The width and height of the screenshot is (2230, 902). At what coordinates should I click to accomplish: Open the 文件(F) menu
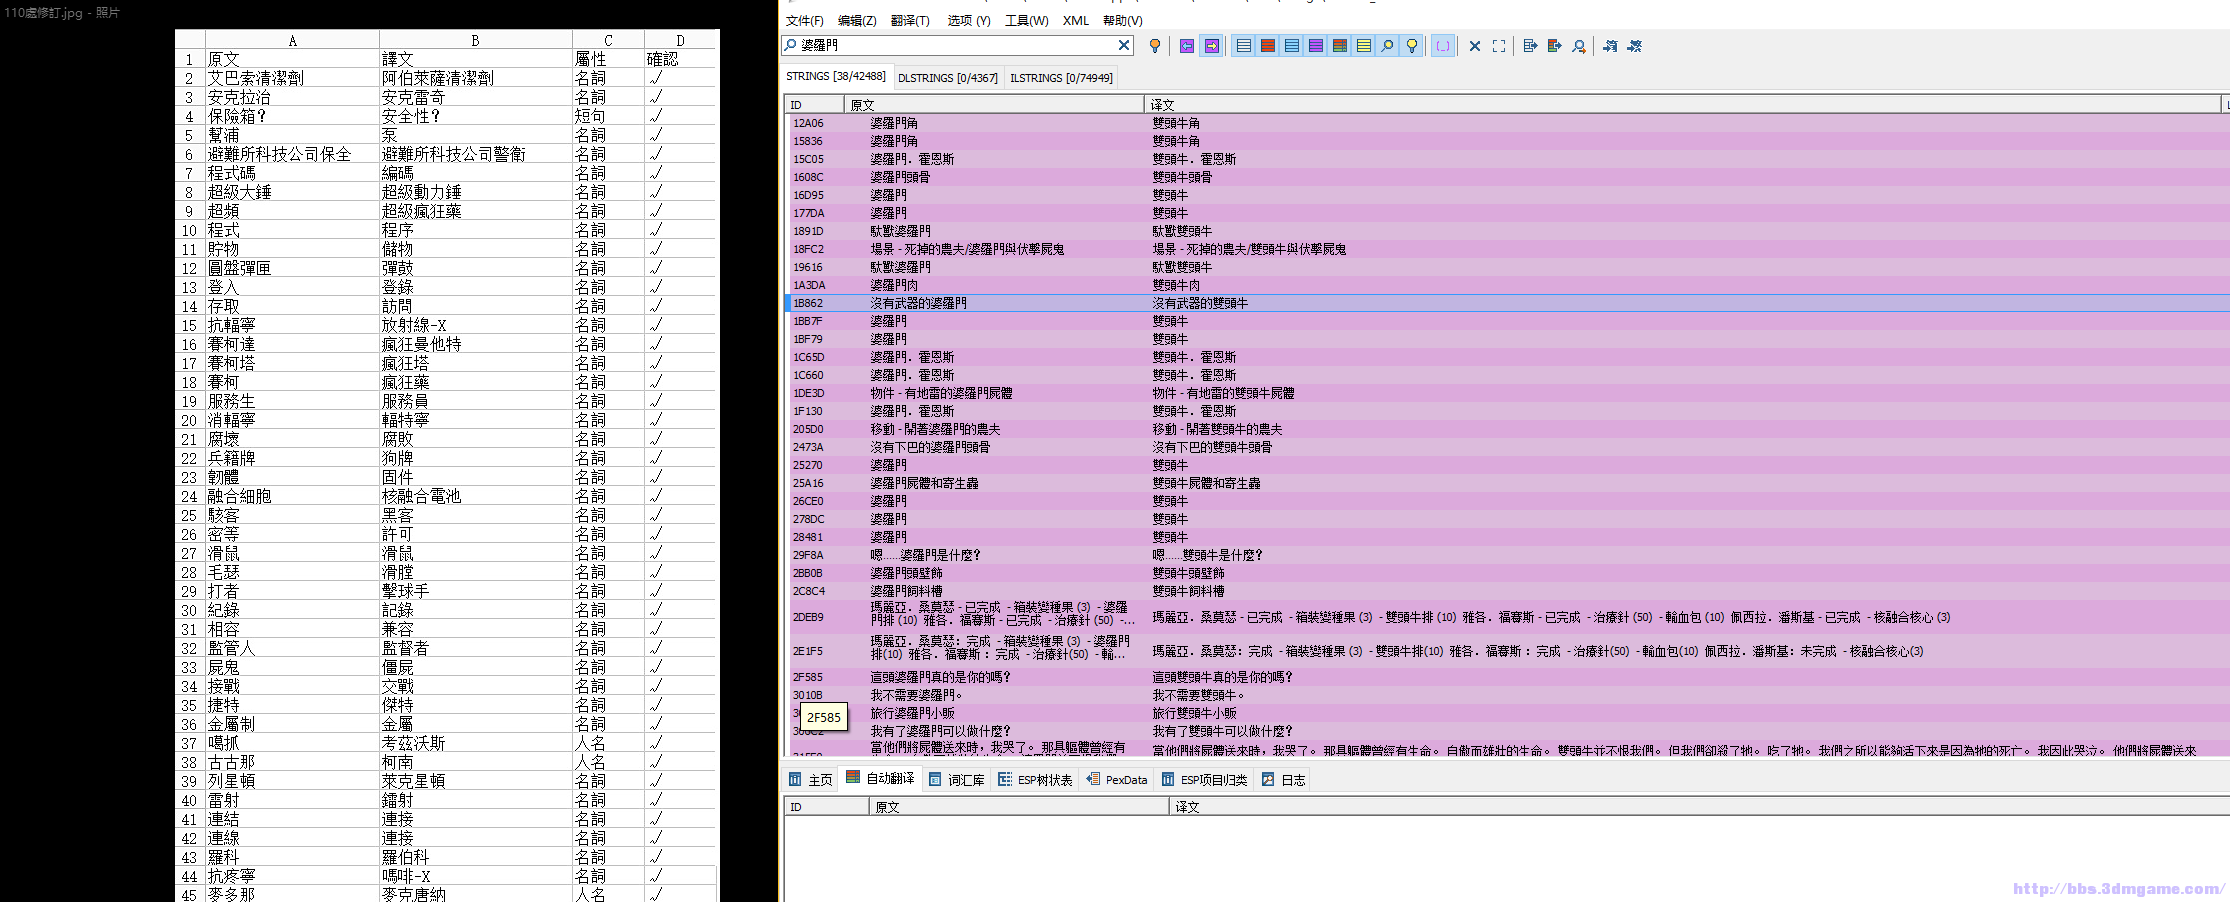point(804,20)
